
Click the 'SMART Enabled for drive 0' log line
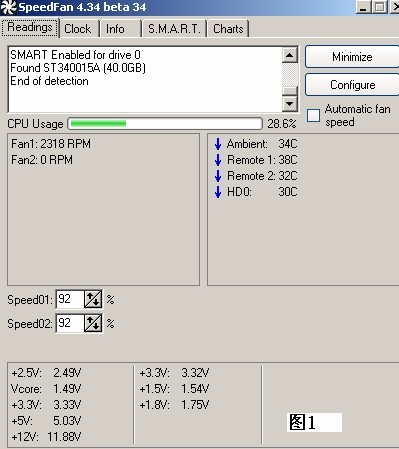[75, 55]
